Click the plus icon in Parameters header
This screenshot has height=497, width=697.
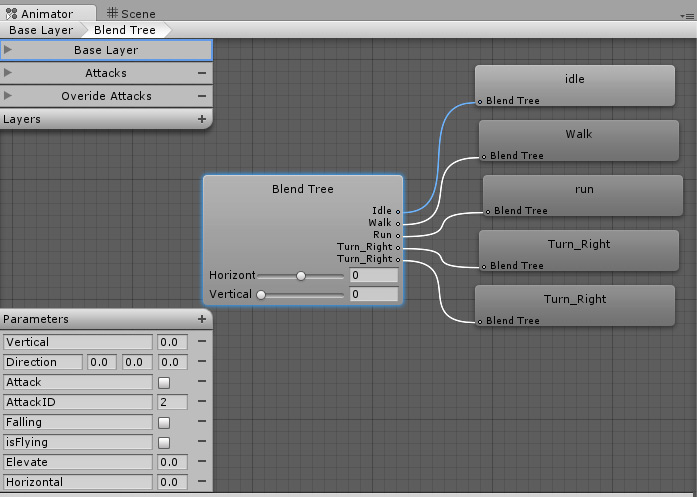click(202, 319)
